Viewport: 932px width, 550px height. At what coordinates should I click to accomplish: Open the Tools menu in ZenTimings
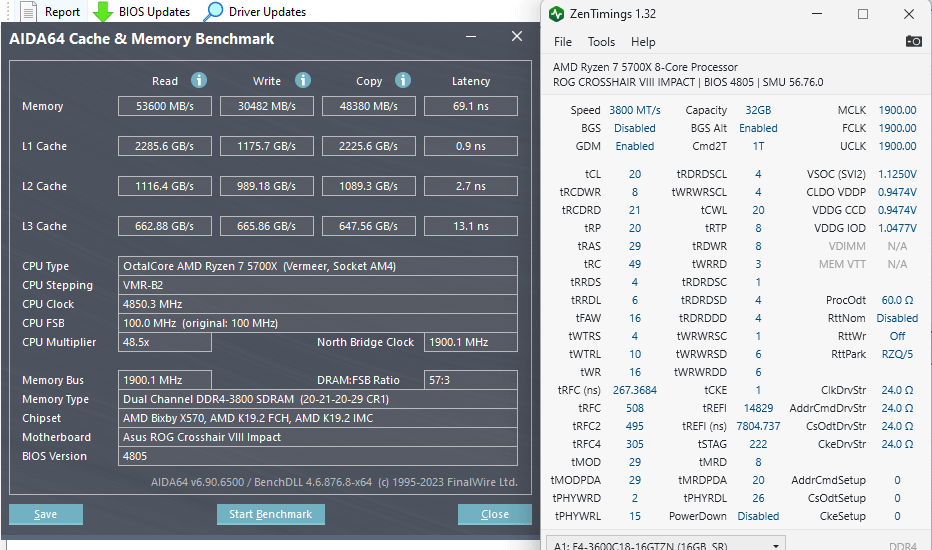point(601,42)
